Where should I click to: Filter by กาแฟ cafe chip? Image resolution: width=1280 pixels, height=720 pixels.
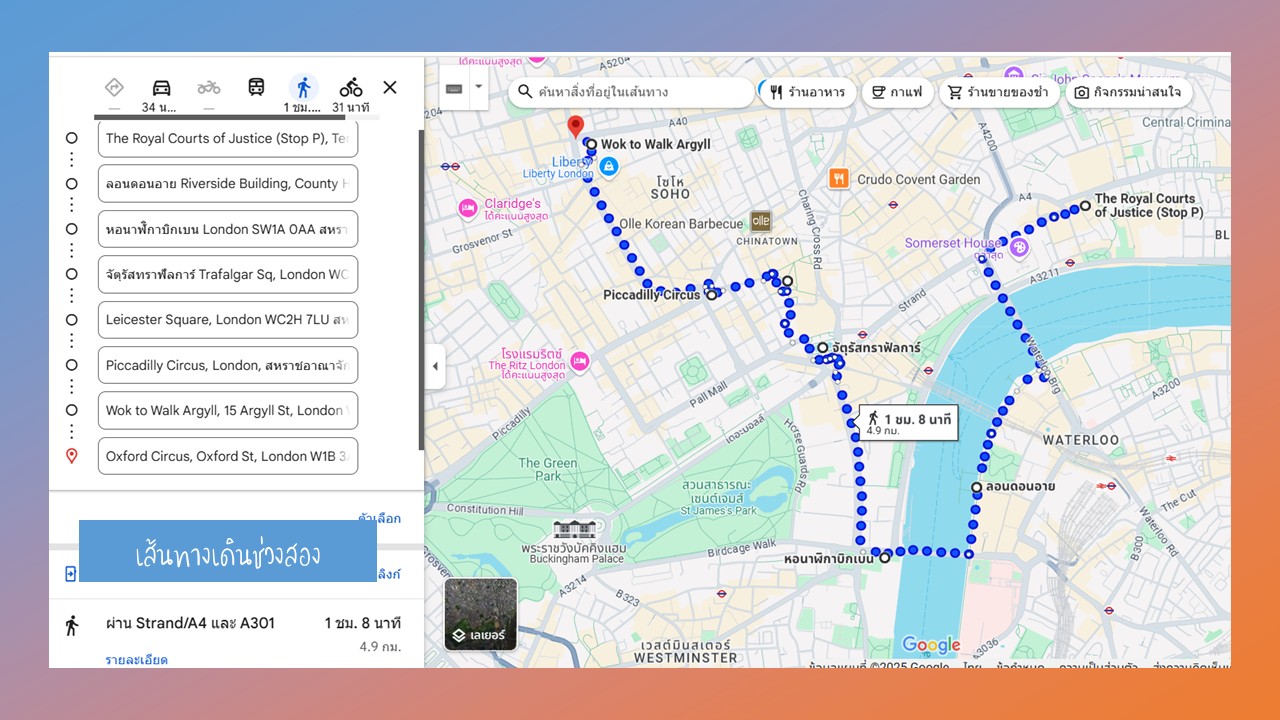click(x=897, y=92)
